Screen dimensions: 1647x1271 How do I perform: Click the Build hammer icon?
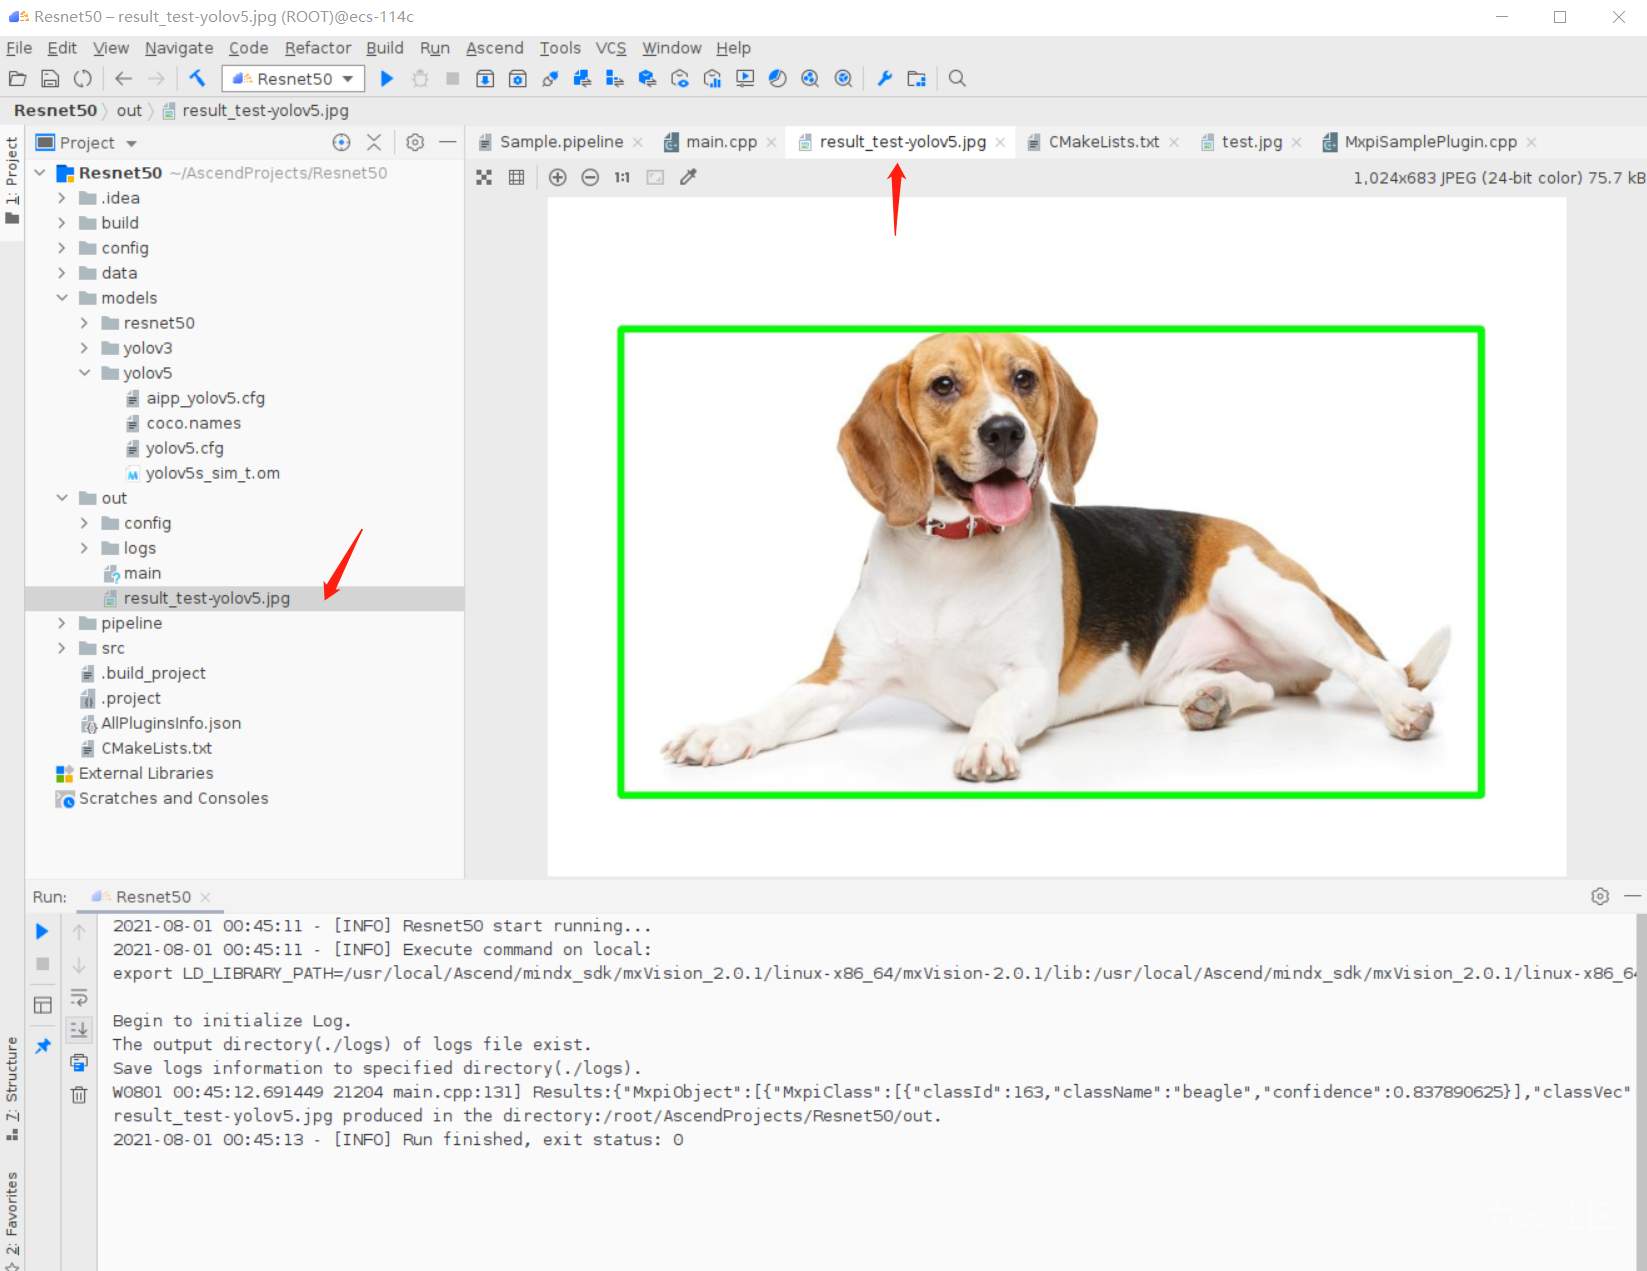coord(197,78)
